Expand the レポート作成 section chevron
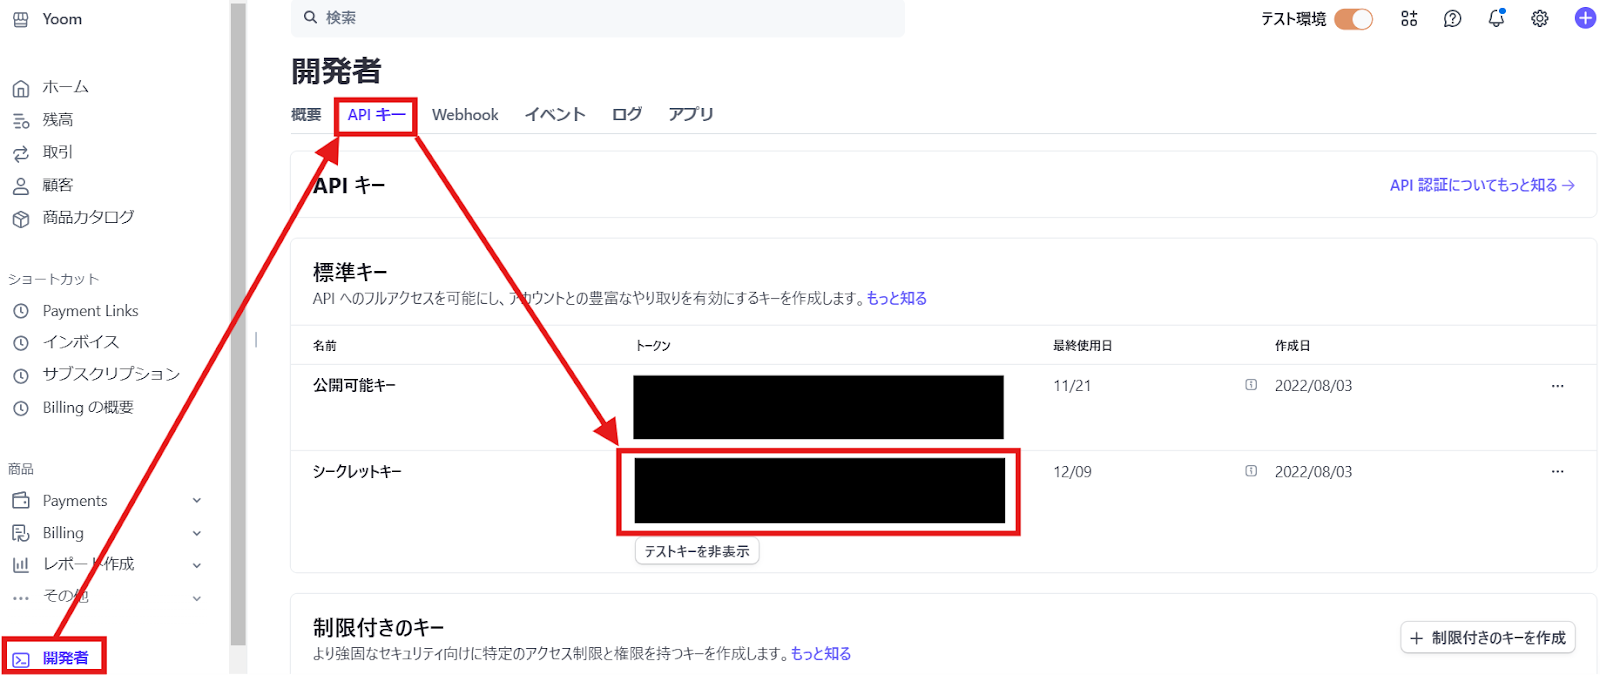1600x675 pixels. (x=197, y=565)
